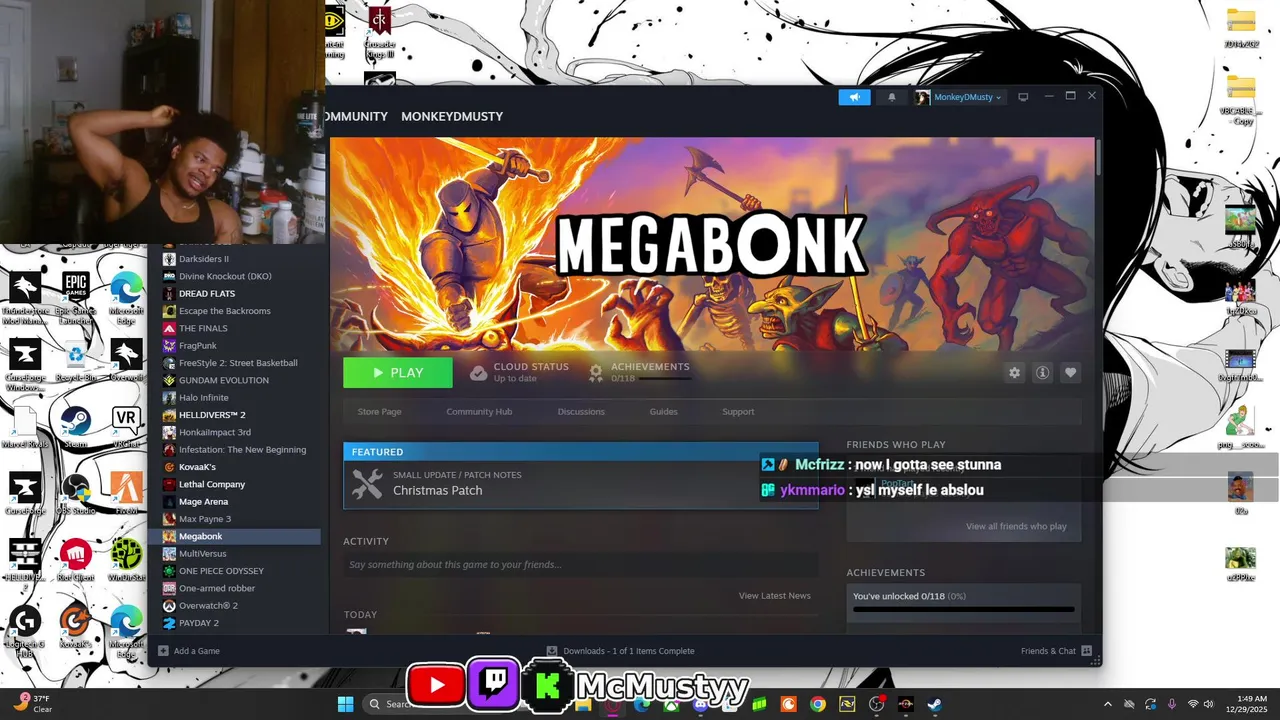Click Add a Game button

(189, 651)
